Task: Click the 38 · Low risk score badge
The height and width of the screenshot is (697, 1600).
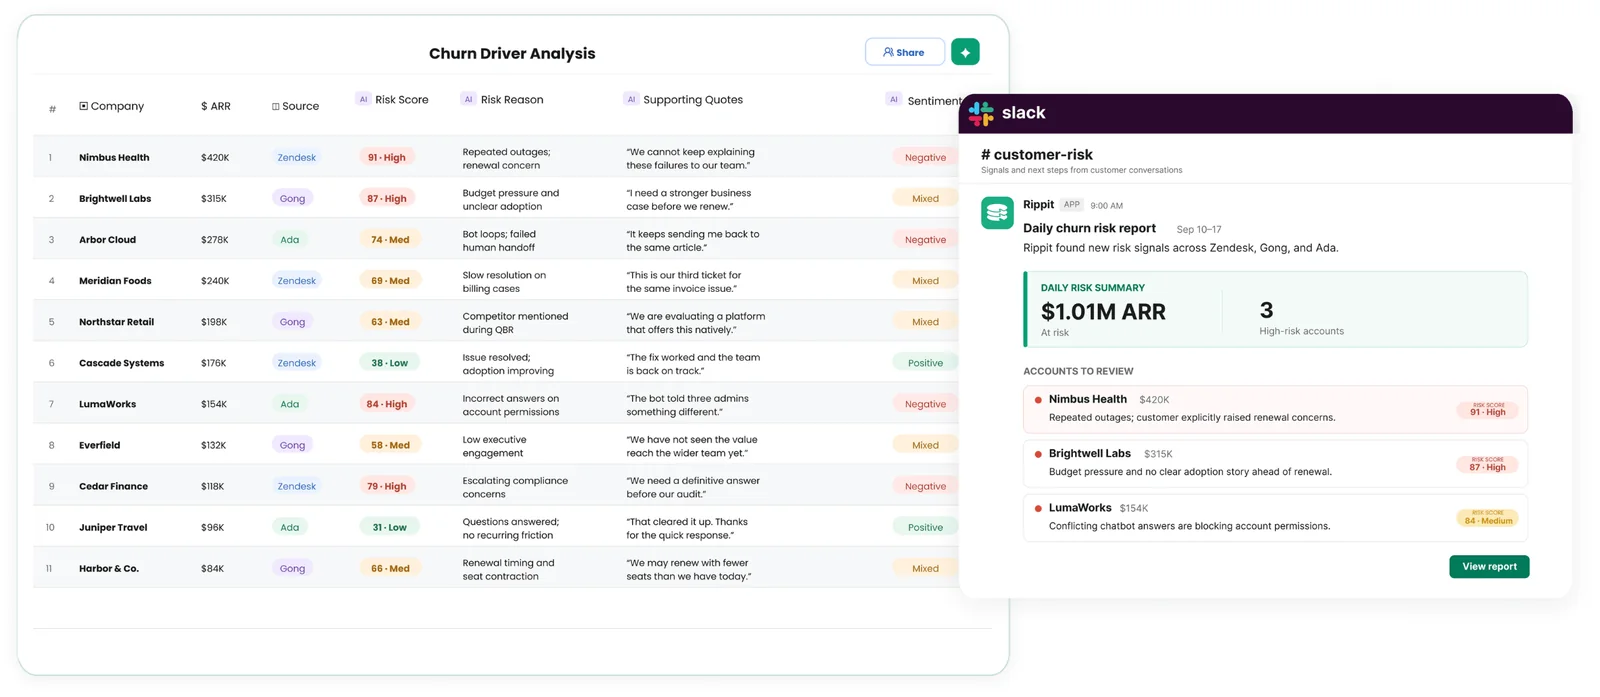Action: click(x=390, y=363)
